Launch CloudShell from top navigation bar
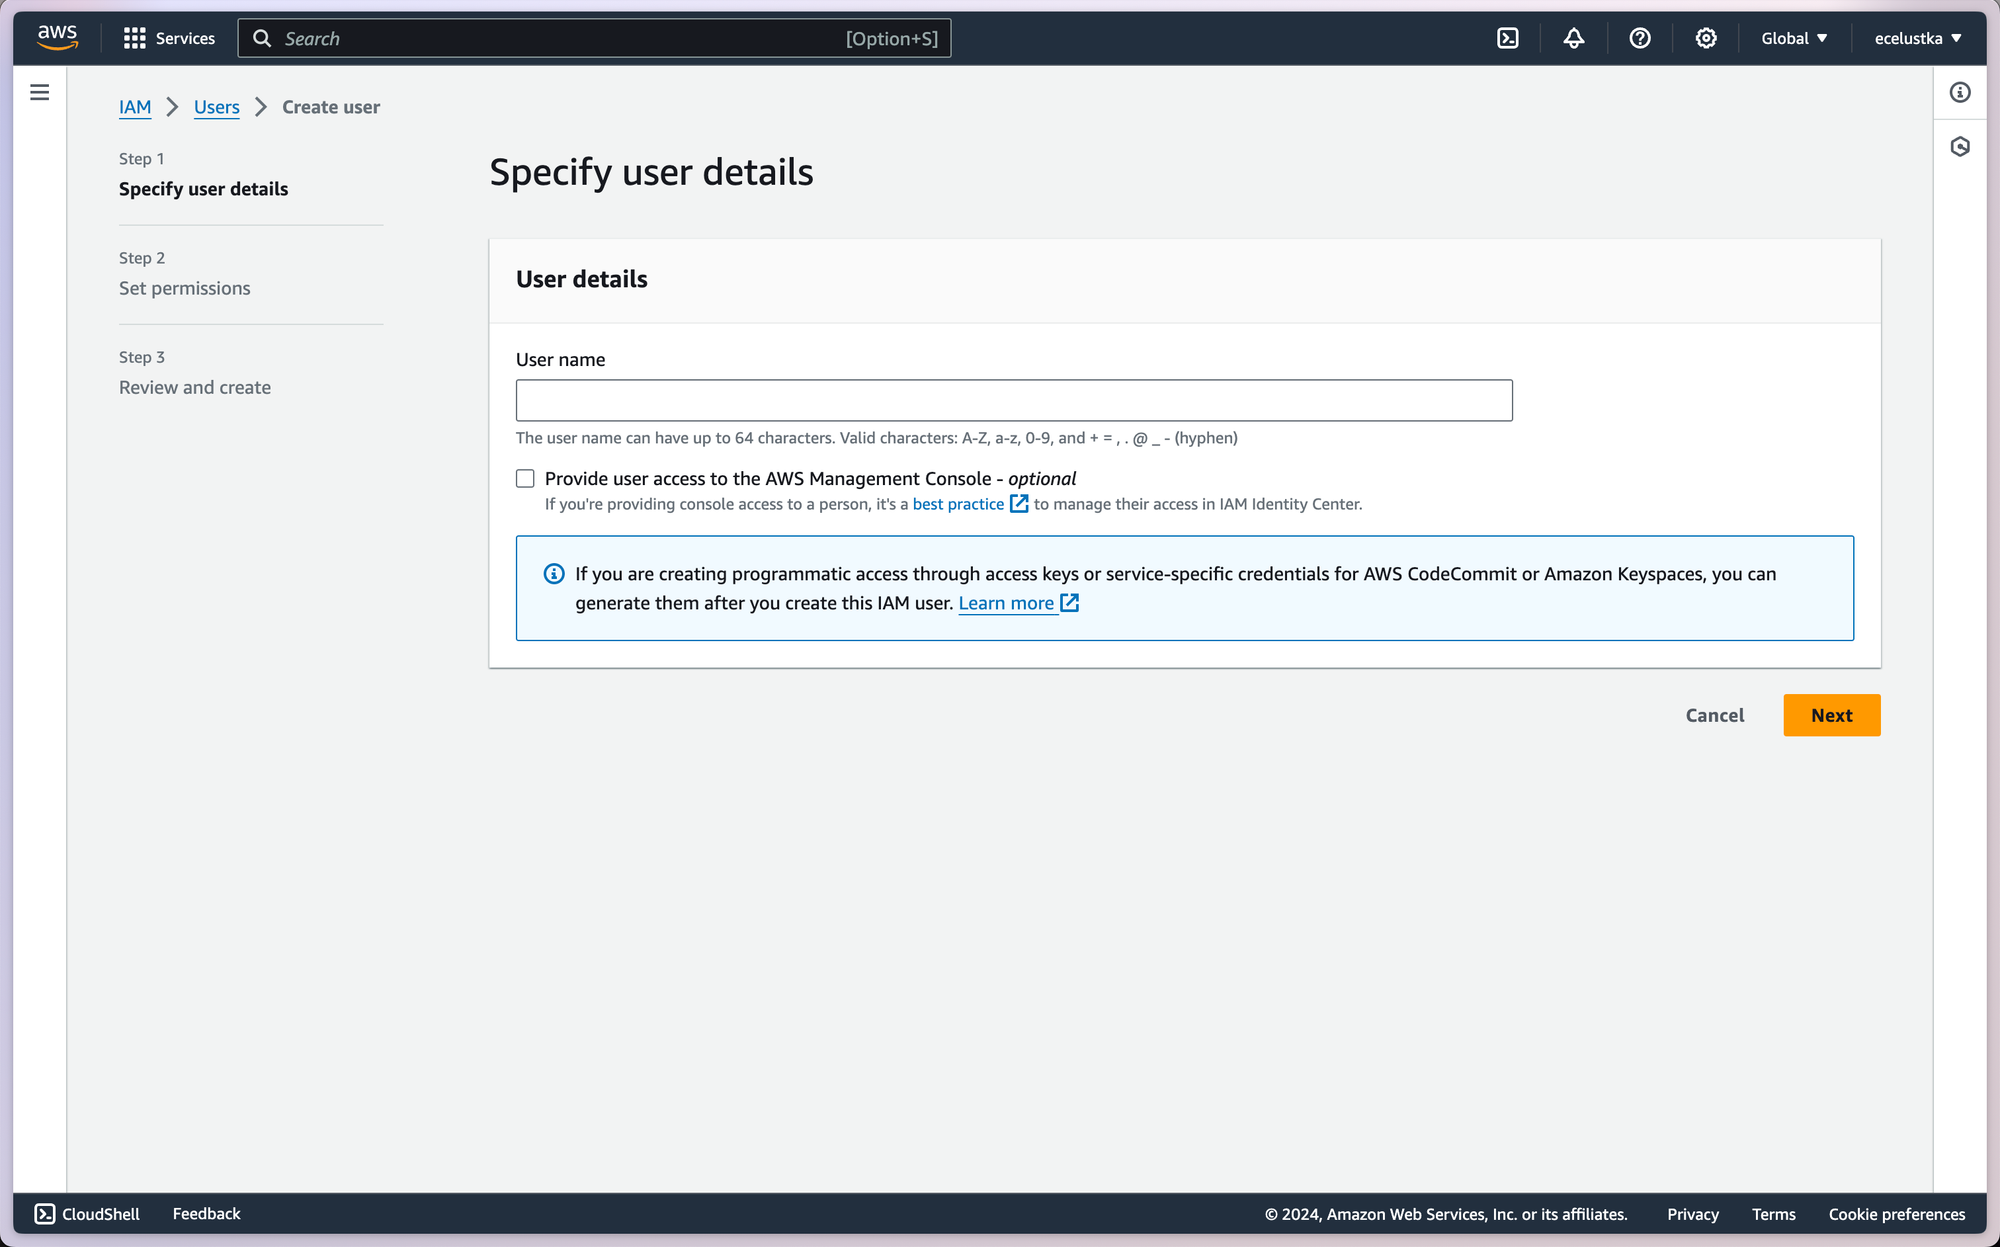 click(x=1507, y=38)
